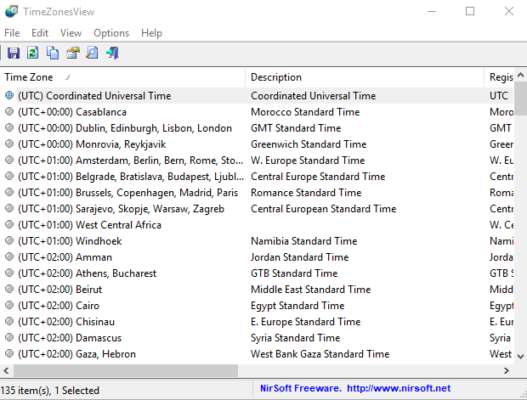Screen dimensions: 527x400
Task: Click the Syria Standard Time description cell
Action: coord(295,338)
